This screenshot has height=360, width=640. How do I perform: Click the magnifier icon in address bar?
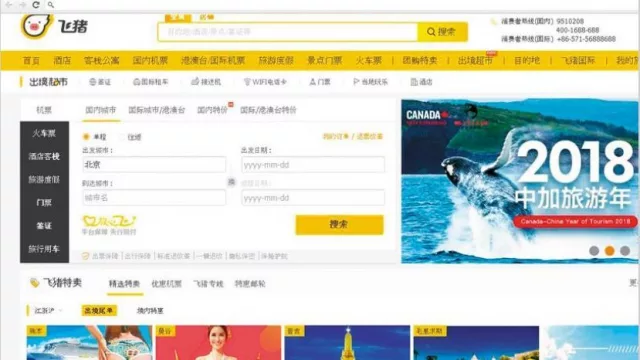point(51,5)
